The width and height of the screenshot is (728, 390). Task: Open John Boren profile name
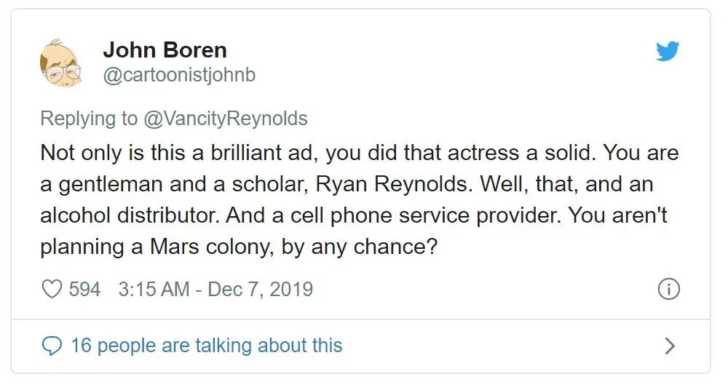(165, 50)
